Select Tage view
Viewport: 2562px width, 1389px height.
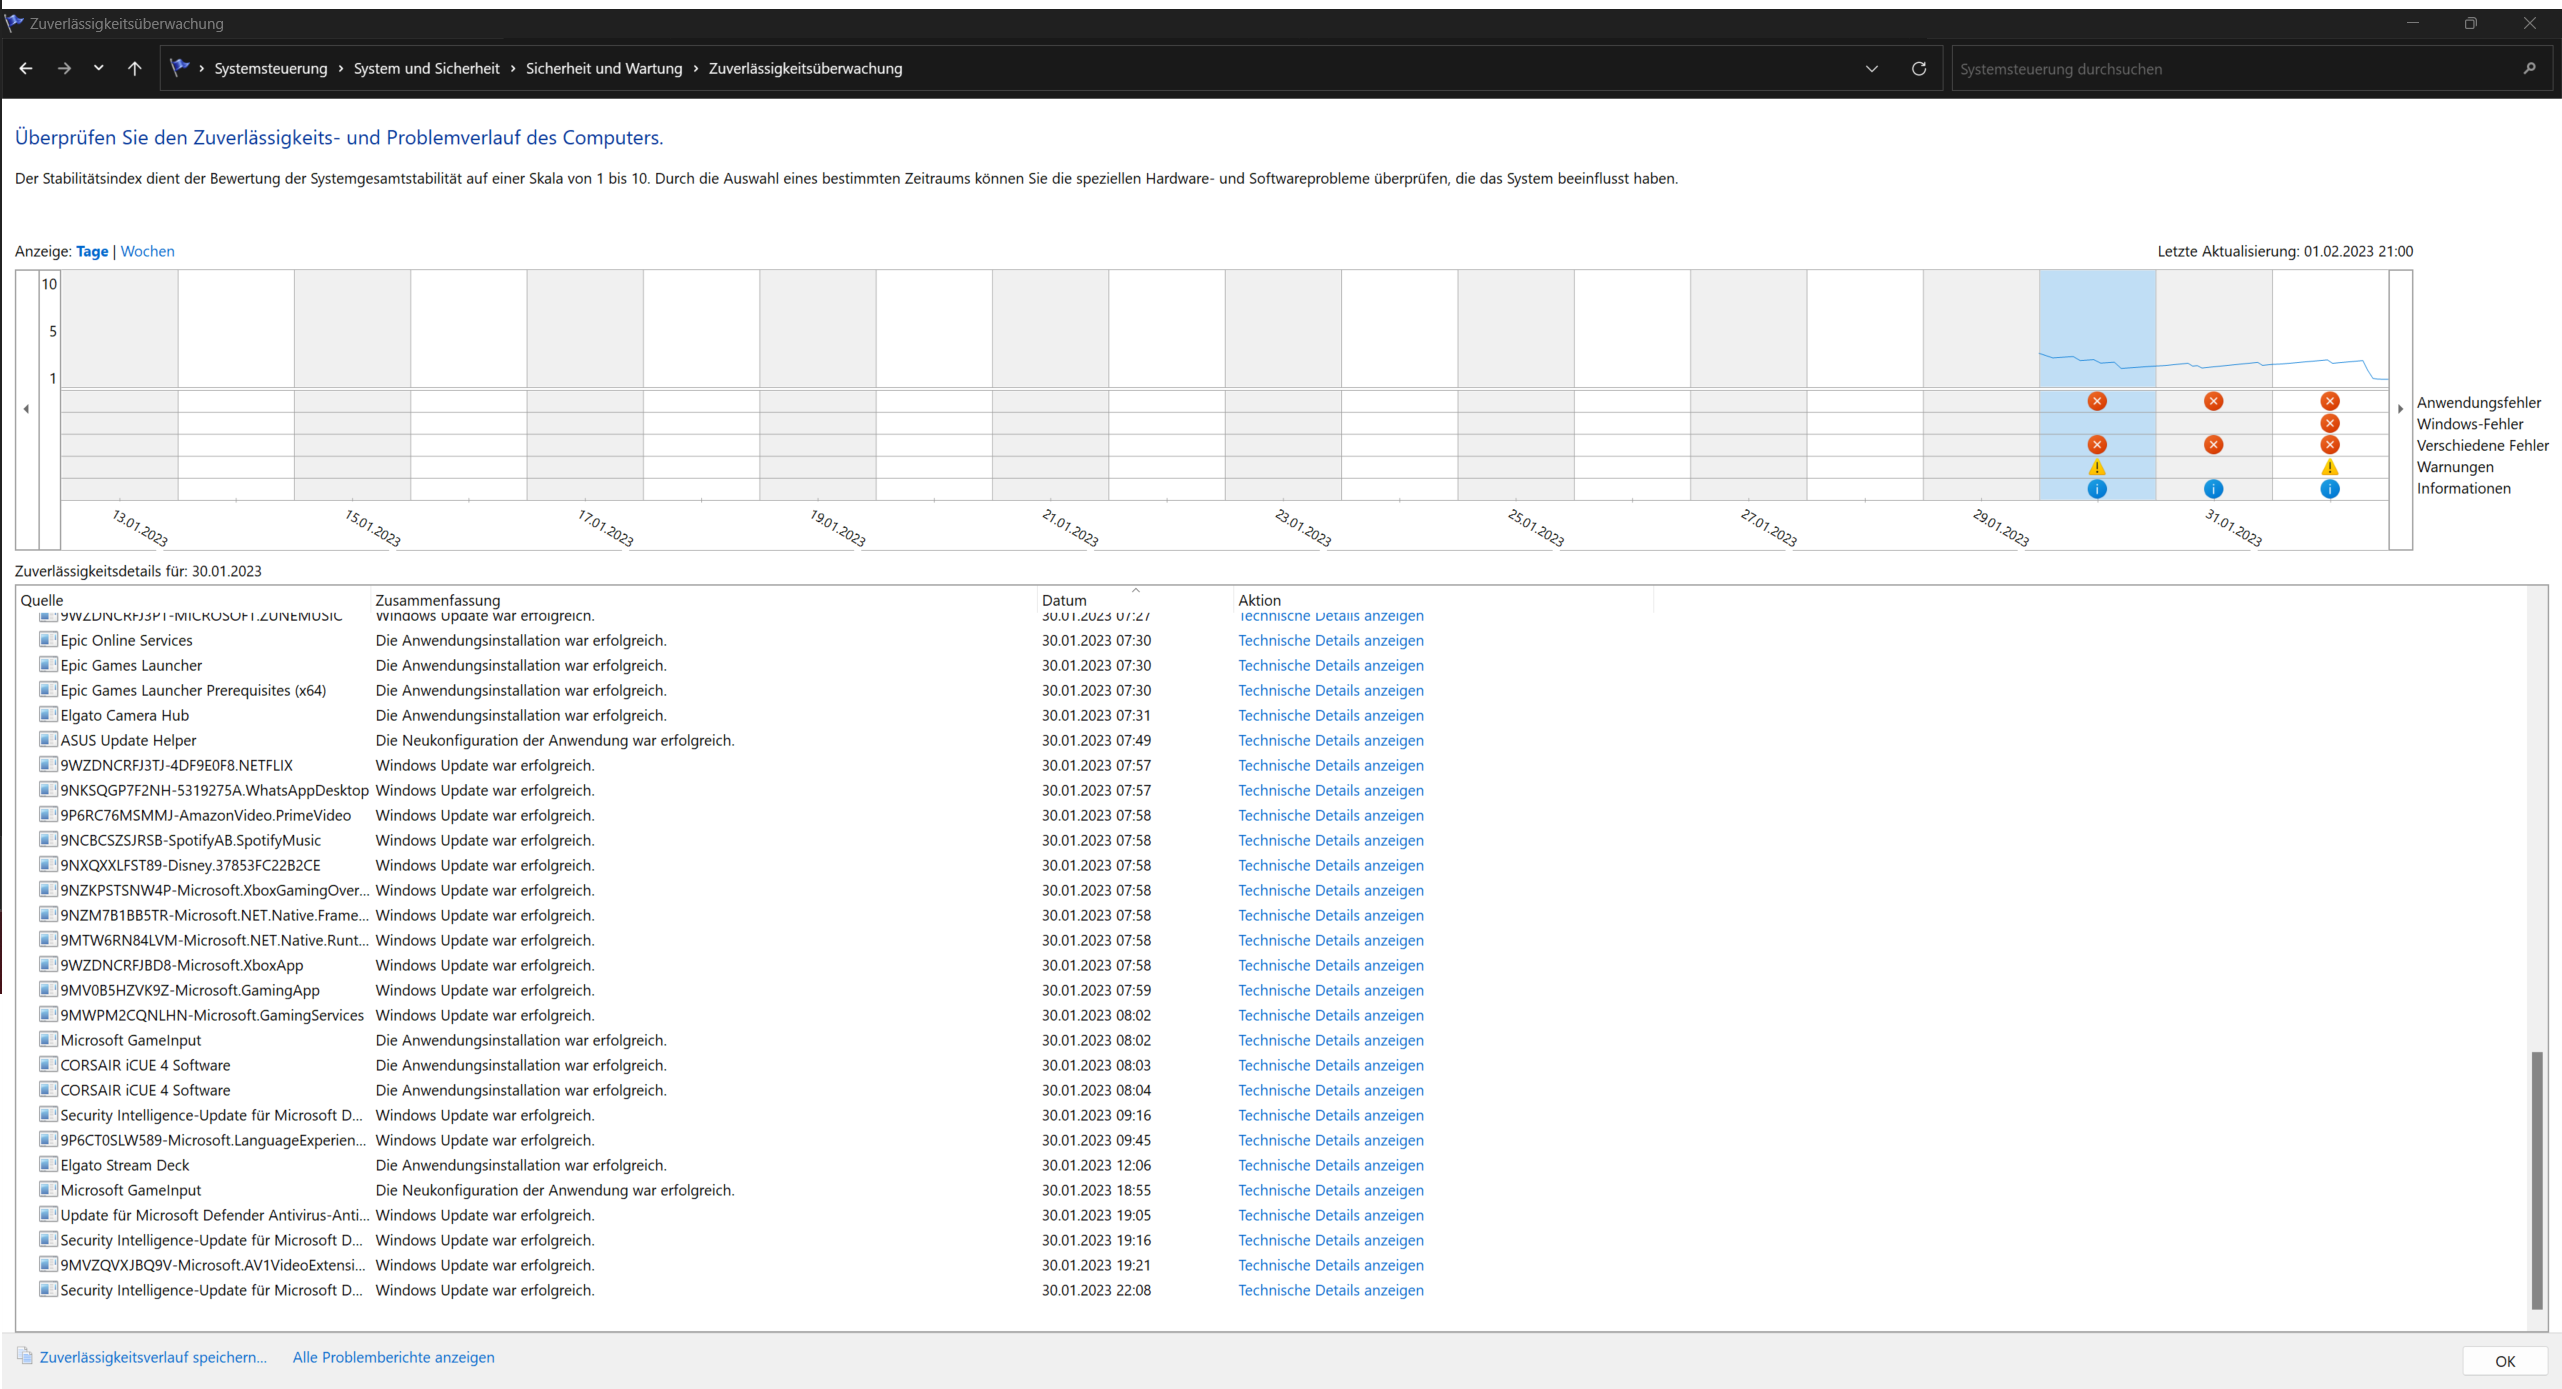(x=92, y=251)
